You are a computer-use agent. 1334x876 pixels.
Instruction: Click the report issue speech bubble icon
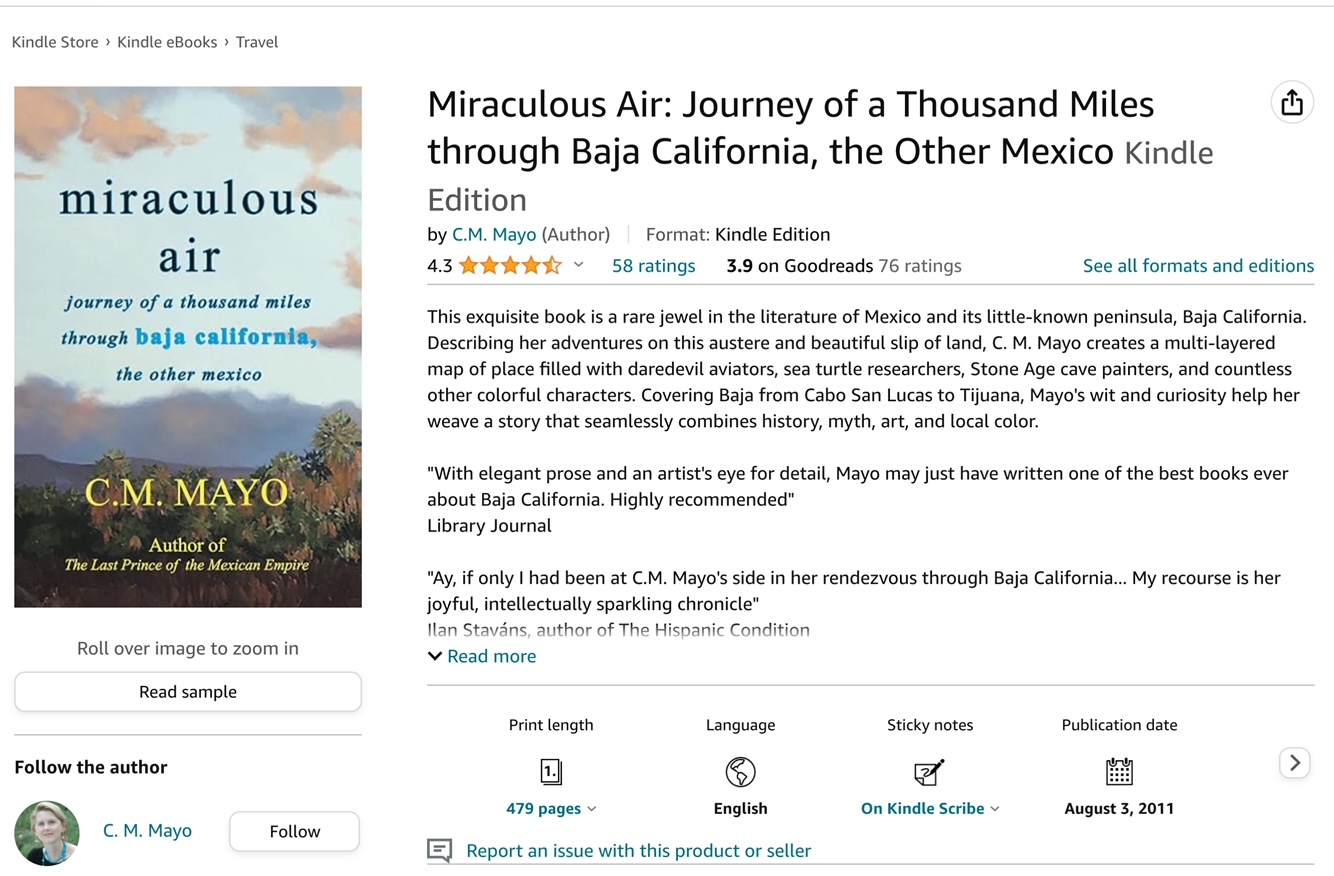pyautogui.click(x=439, y=851)
